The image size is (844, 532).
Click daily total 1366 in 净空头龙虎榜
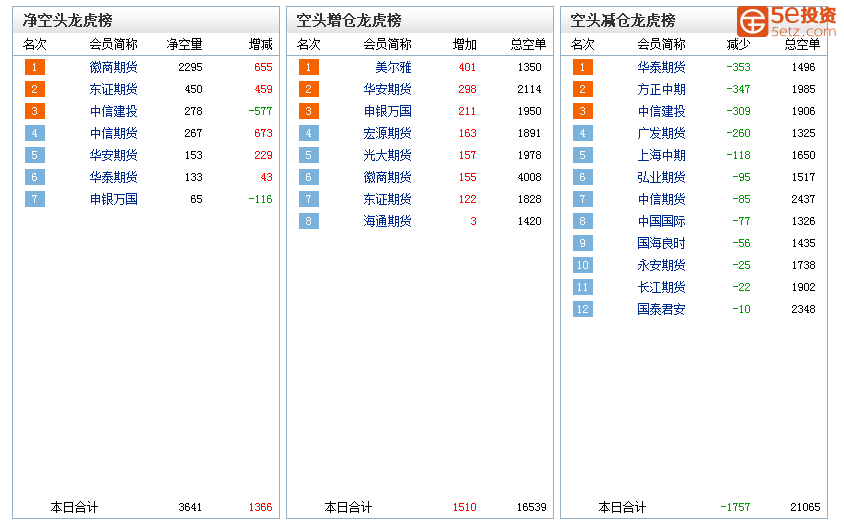pyautogui.click(x=261, y=507)
